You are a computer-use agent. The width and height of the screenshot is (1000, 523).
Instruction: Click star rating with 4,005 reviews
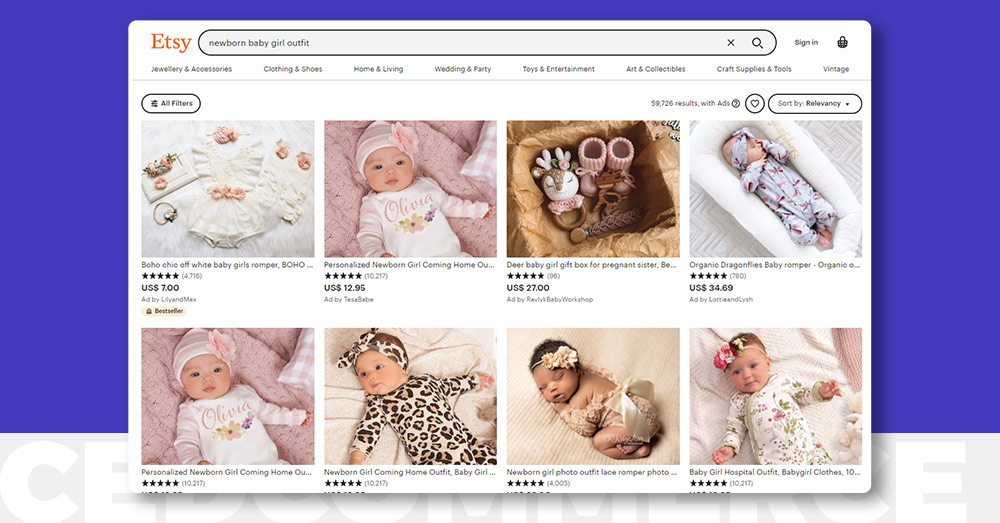point(538,483)
